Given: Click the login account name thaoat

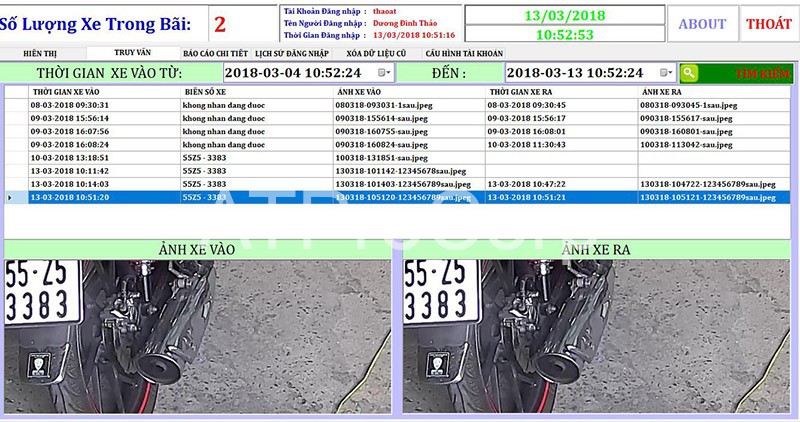Looking at the screenshot, I should [x=385, y=11].
